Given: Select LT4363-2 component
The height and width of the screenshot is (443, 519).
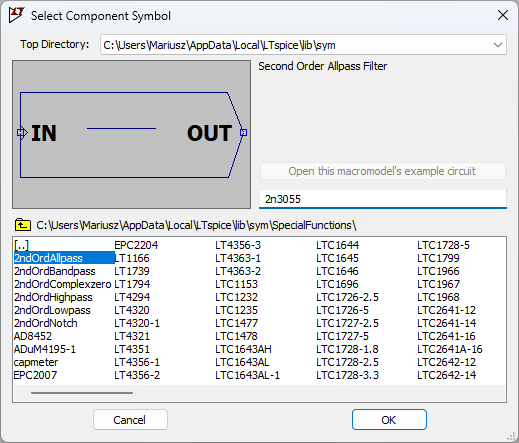Looking at the screenshot, I should click(x=238, y=271).
